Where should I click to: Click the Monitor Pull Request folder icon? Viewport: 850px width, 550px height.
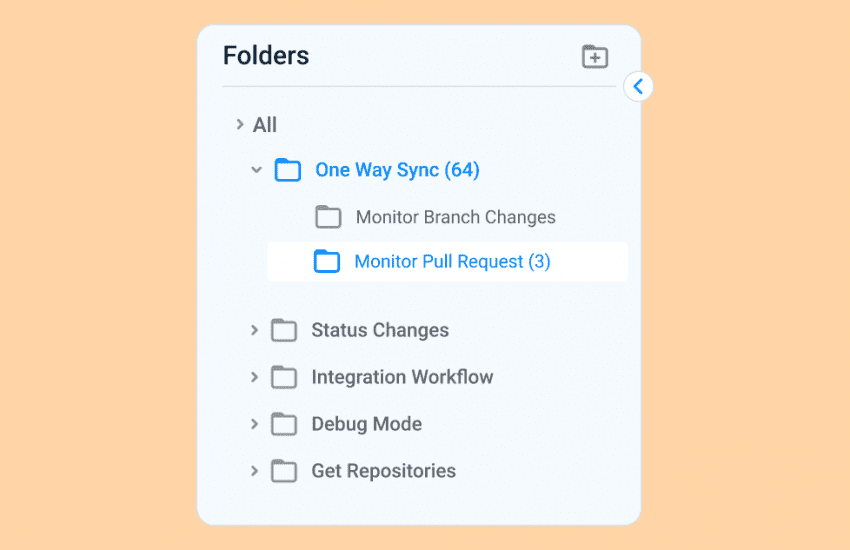click(327, 262)
